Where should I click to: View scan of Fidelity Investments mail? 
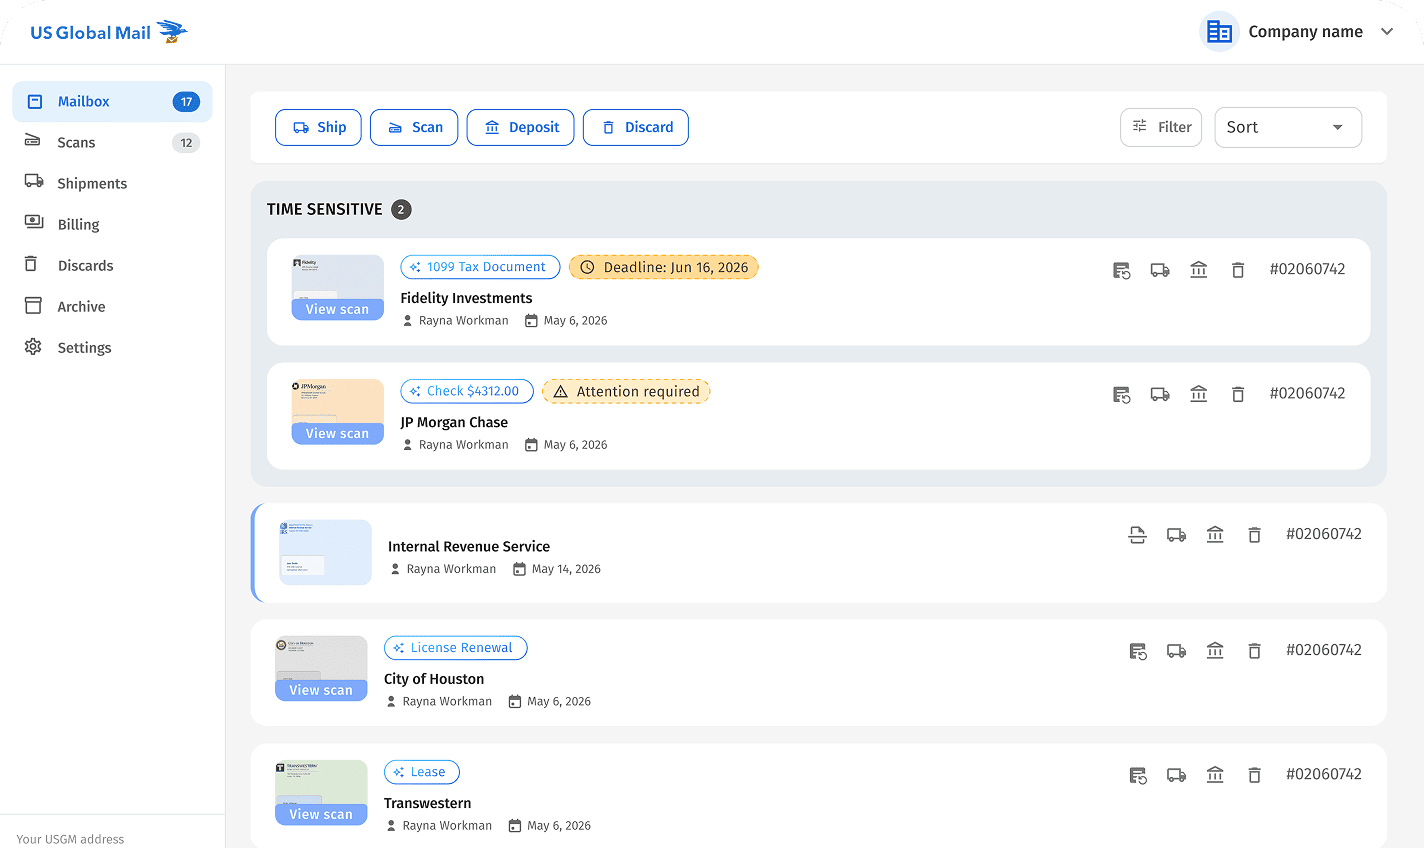338,309
